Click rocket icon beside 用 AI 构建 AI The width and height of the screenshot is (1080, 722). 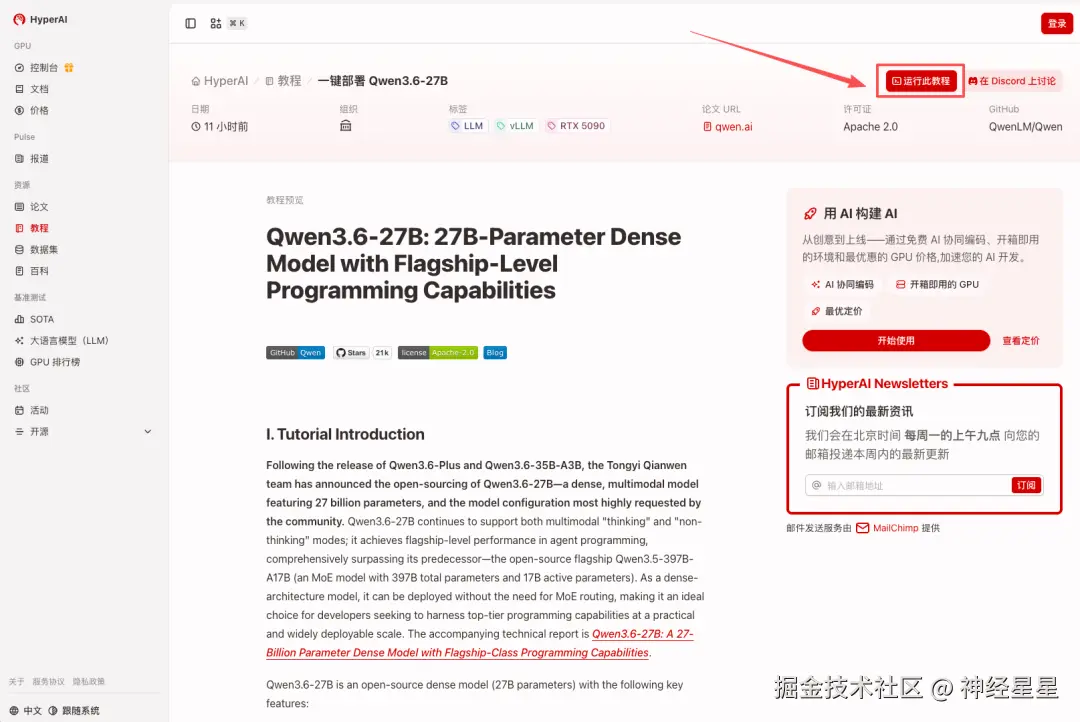pyautogui.click(x=810, y=214)
